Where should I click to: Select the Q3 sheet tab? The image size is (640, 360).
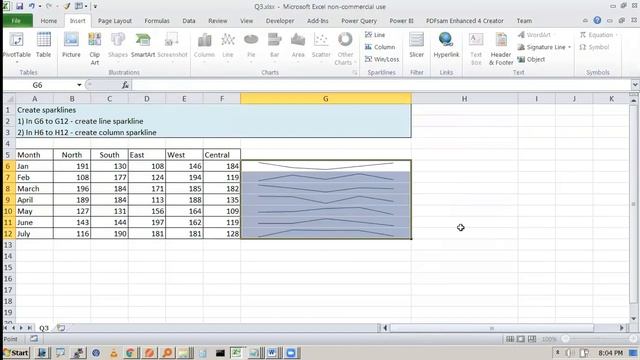pos(44,328)
